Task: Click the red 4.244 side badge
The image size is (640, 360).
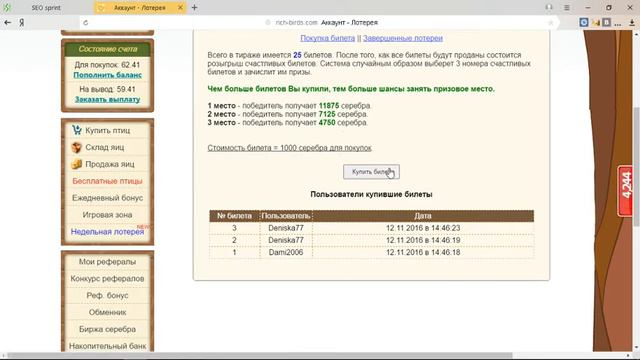Action: [625, 191]
